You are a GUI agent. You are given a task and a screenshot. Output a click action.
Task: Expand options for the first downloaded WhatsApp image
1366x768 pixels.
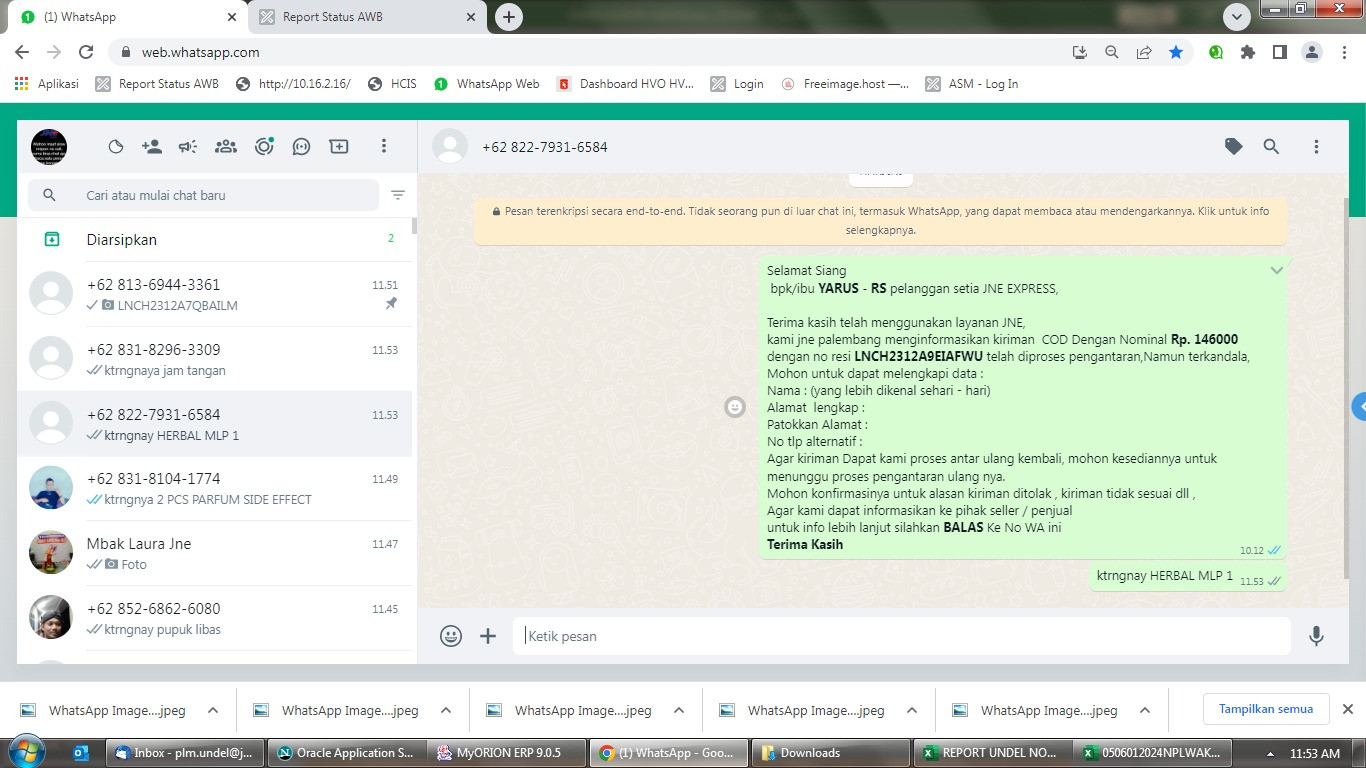coord(213,710)
